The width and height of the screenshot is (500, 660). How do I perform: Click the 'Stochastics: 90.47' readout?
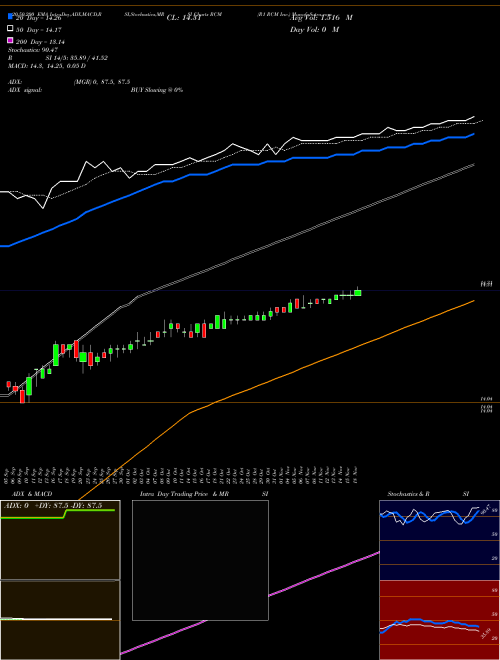click(x=33, y=50)
